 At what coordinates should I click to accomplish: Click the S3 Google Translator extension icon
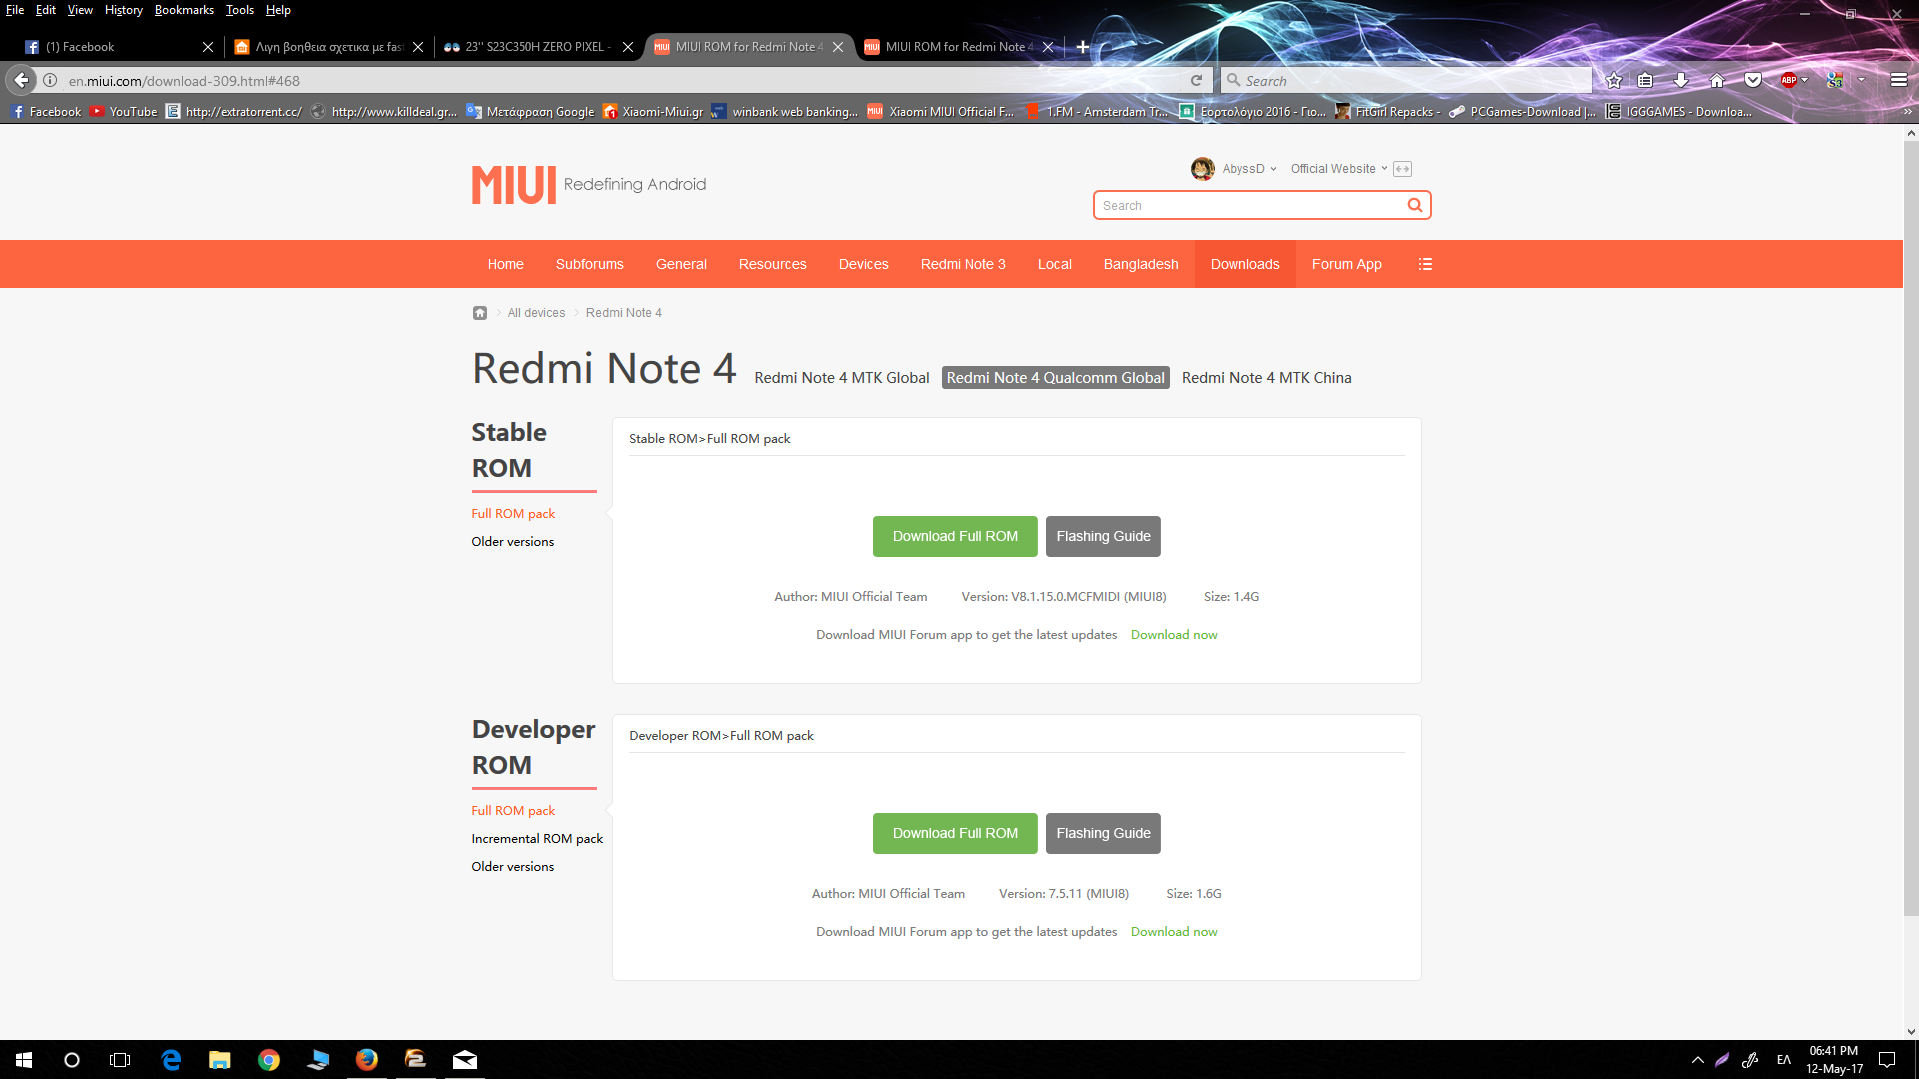1835,80
